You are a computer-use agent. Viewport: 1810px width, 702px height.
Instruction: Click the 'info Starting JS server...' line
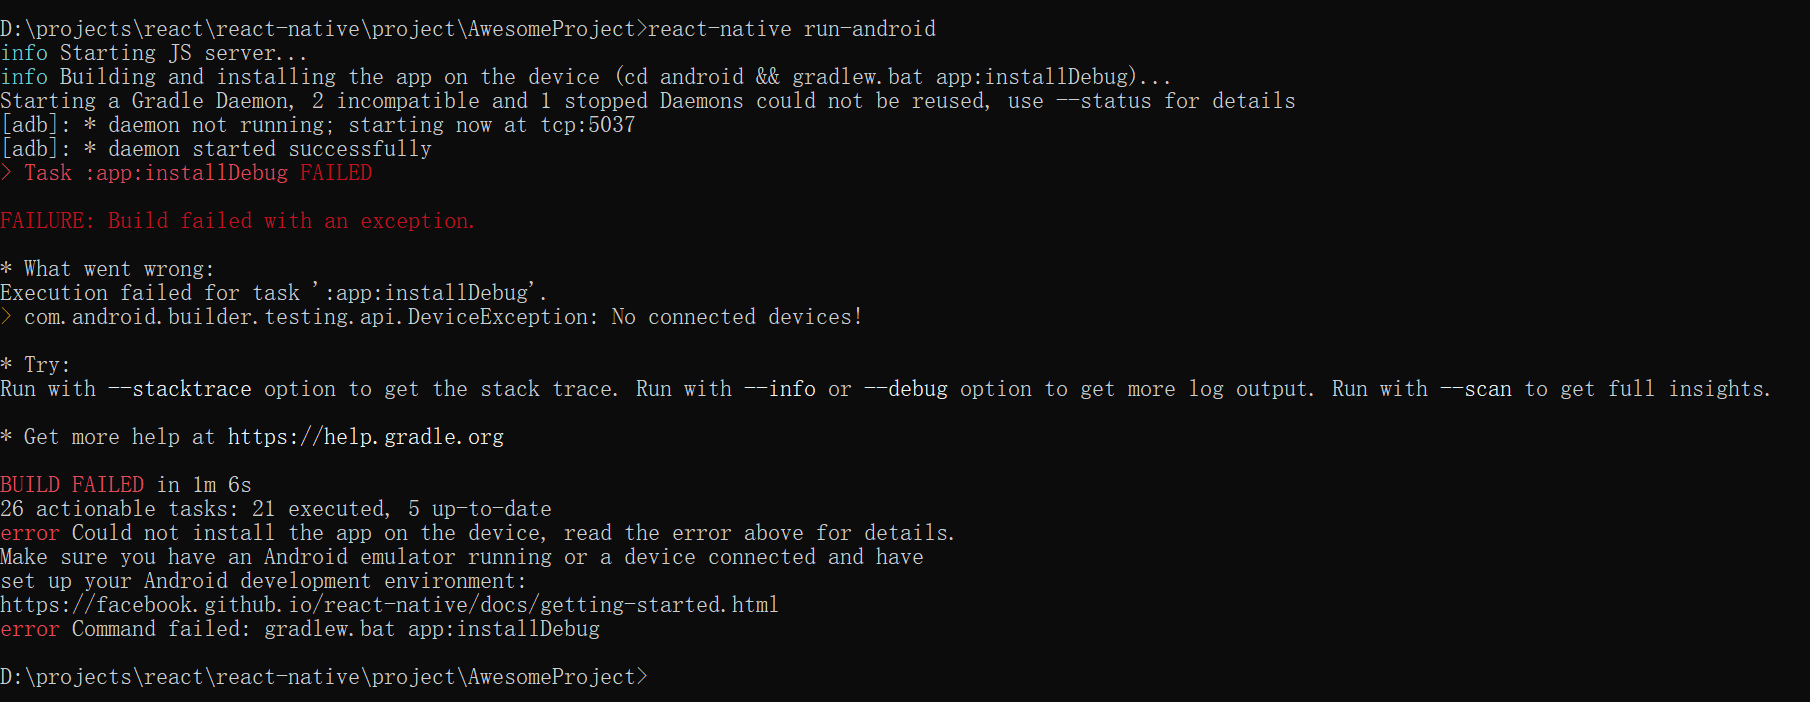click(x=154, y=53)
